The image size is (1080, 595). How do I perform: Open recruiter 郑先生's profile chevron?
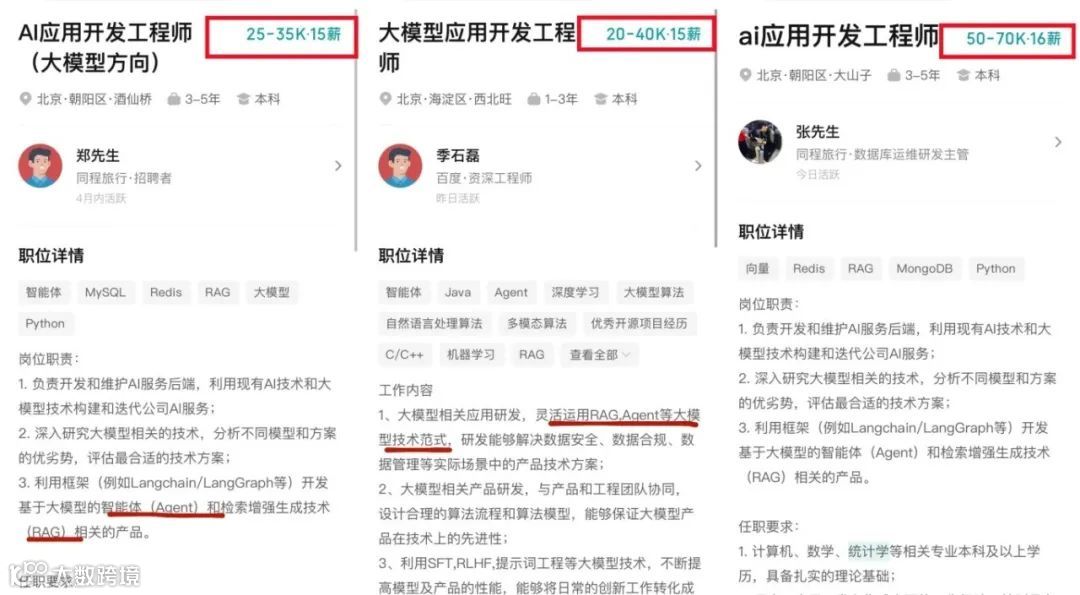338,166
